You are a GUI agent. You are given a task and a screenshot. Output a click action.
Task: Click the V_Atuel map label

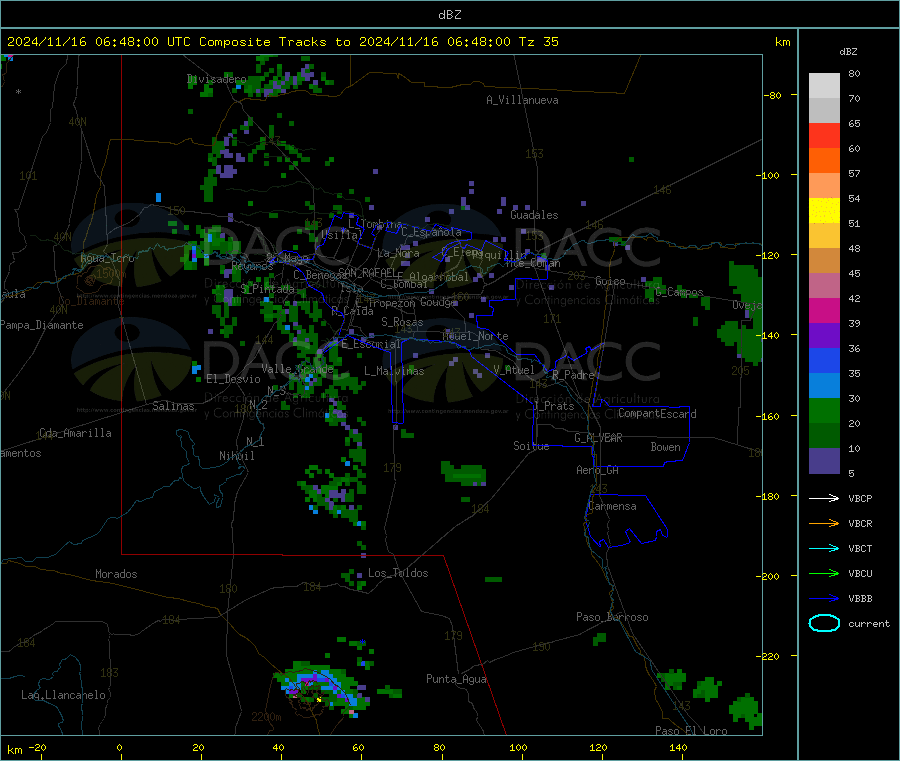[x=514, y=370]
